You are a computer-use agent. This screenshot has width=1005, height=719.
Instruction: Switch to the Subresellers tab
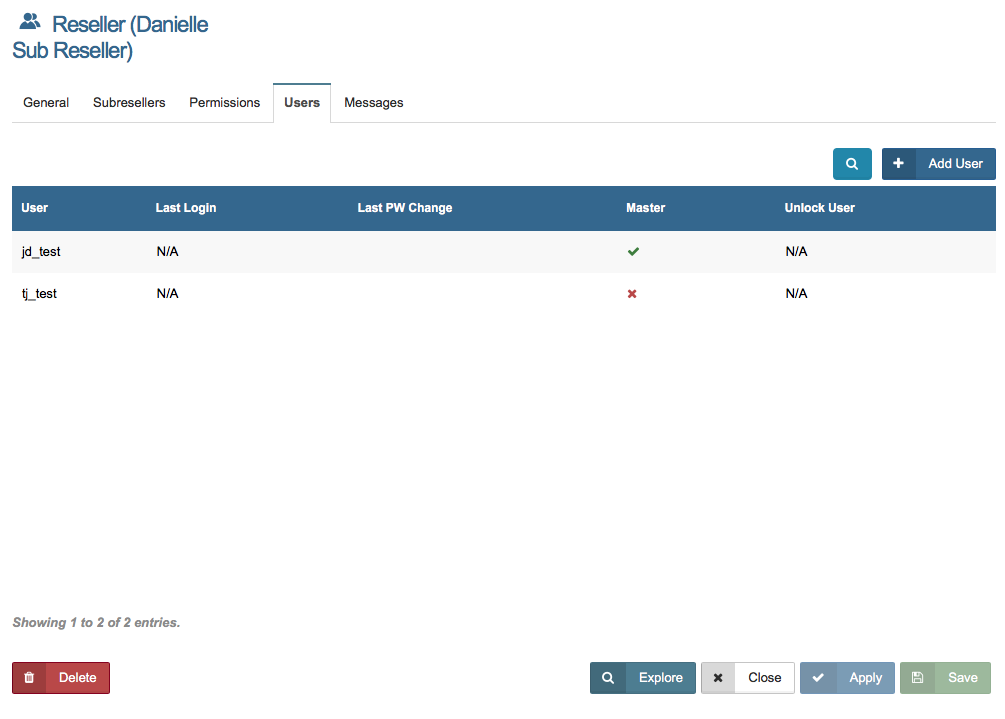(129, 103)
